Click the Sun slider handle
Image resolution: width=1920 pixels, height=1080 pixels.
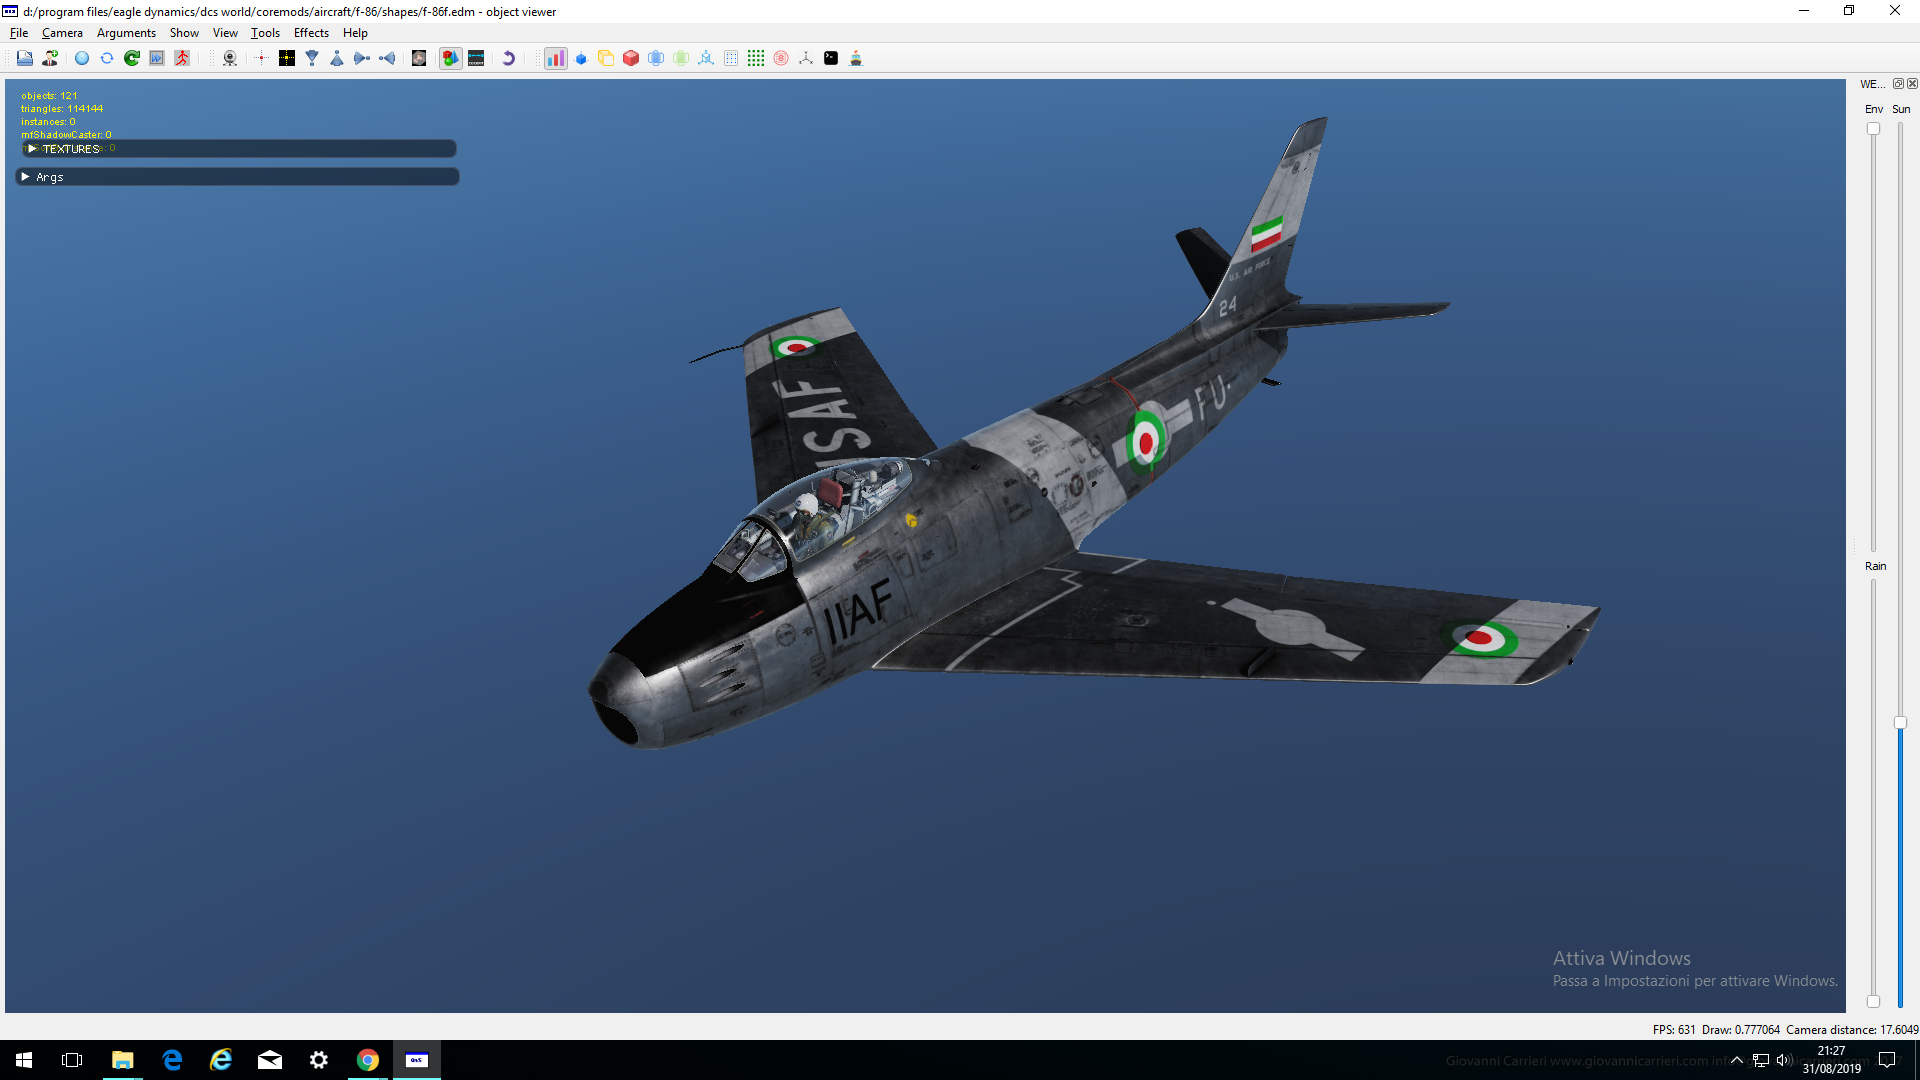[1901, 722]
